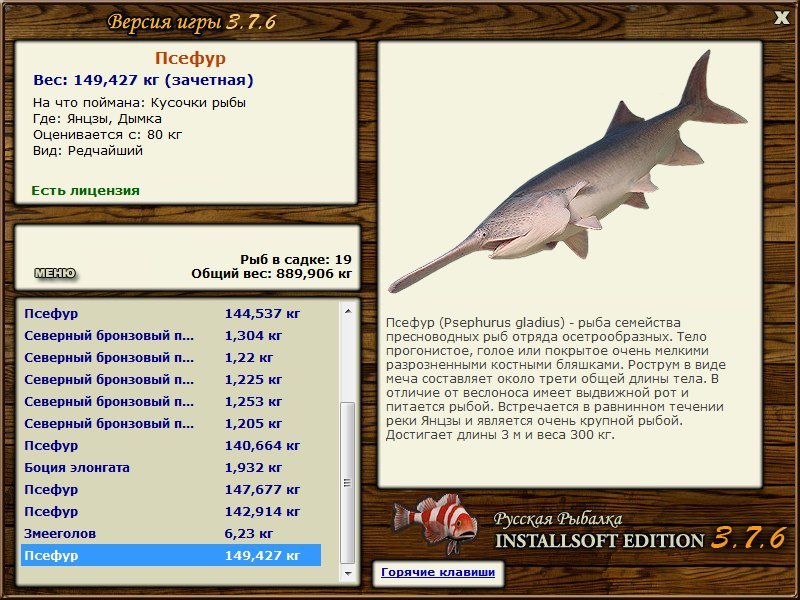This screenshot has width=800, height=600.
Task: Close the fish window with the X
Action: click(782, 17)
